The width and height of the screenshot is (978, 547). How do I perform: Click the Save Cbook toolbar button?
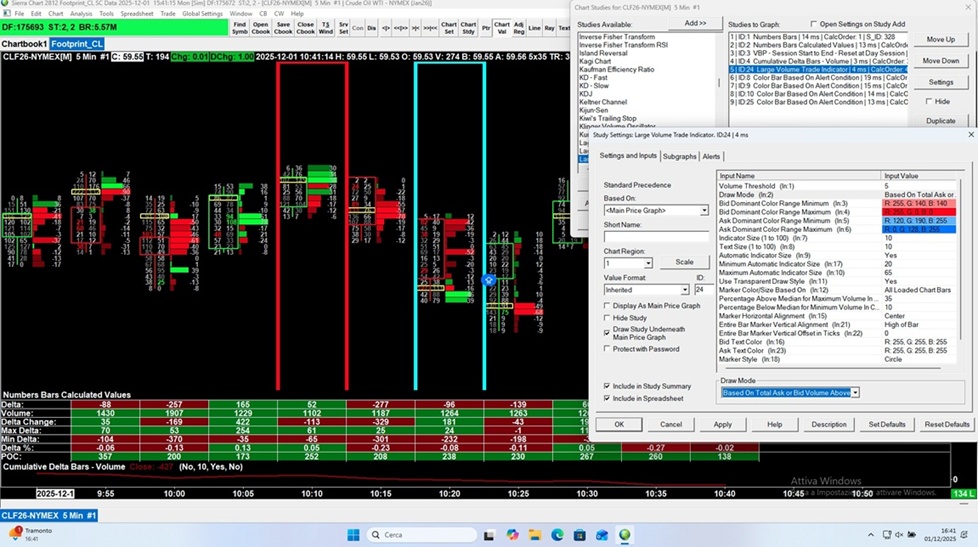pos(283,28)
